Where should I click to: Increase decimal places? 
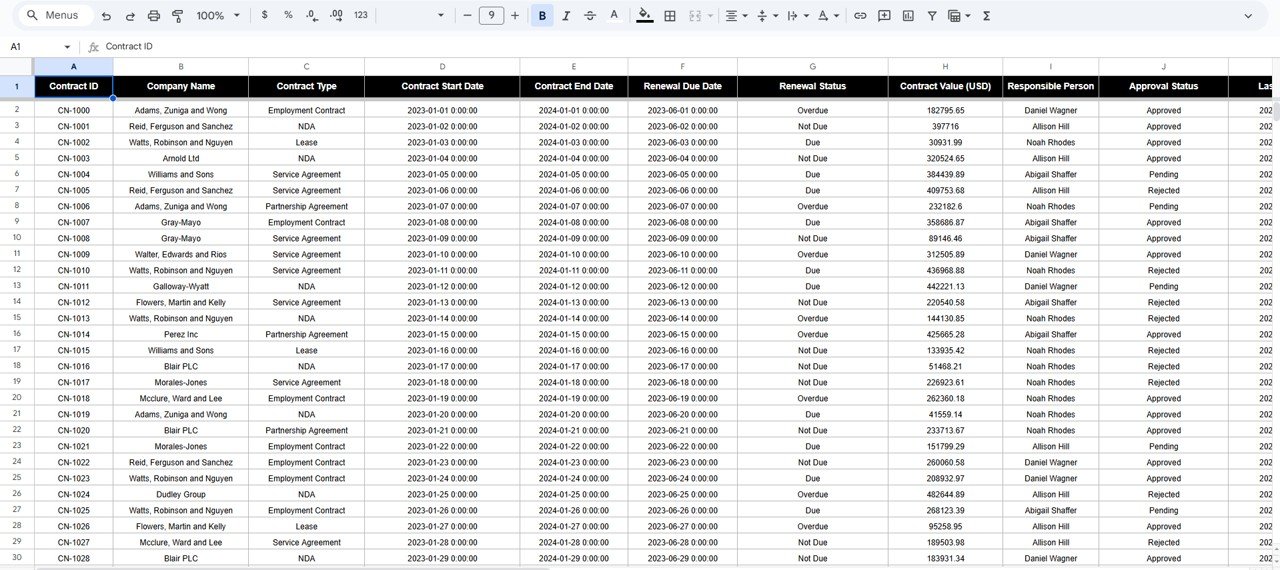[336, 16]
